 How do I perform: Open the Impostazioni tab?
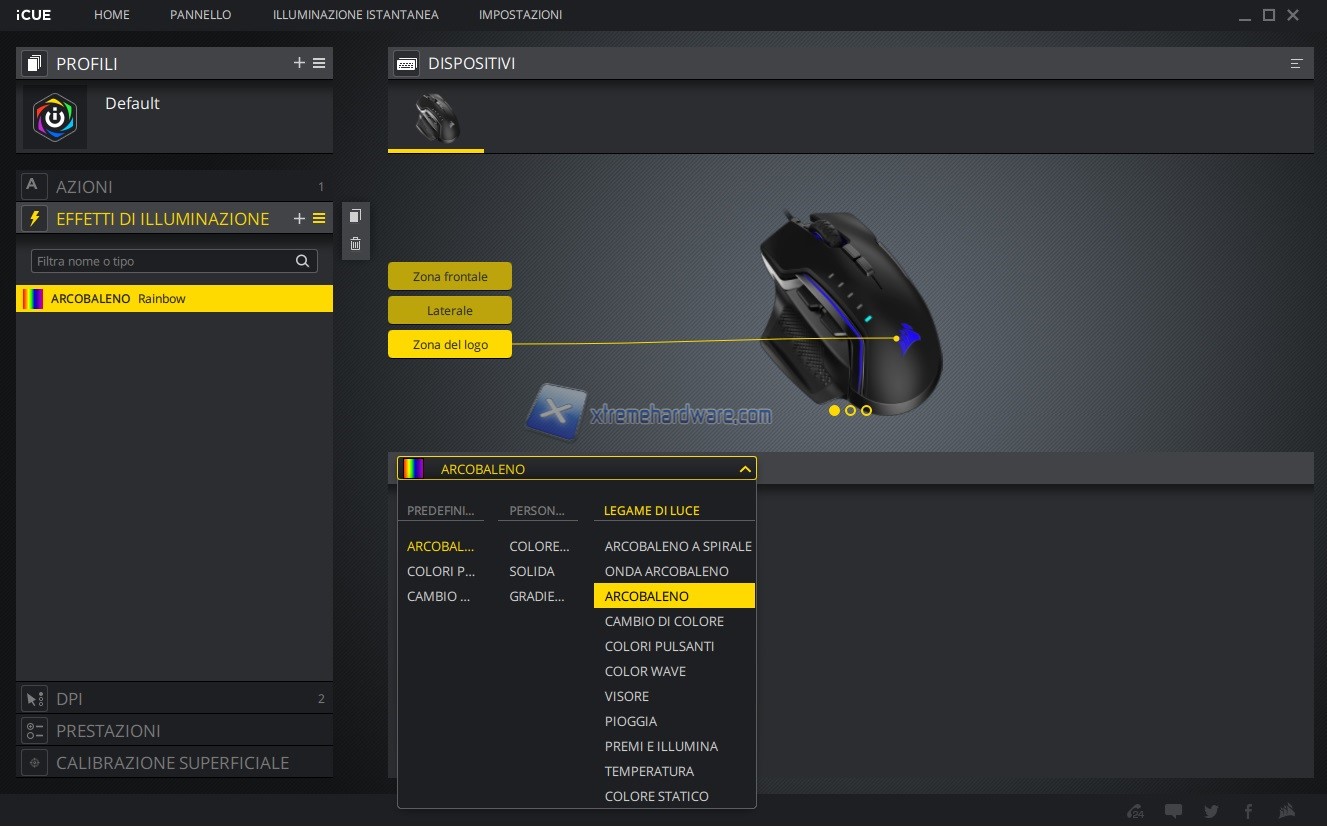click(520, 15)
